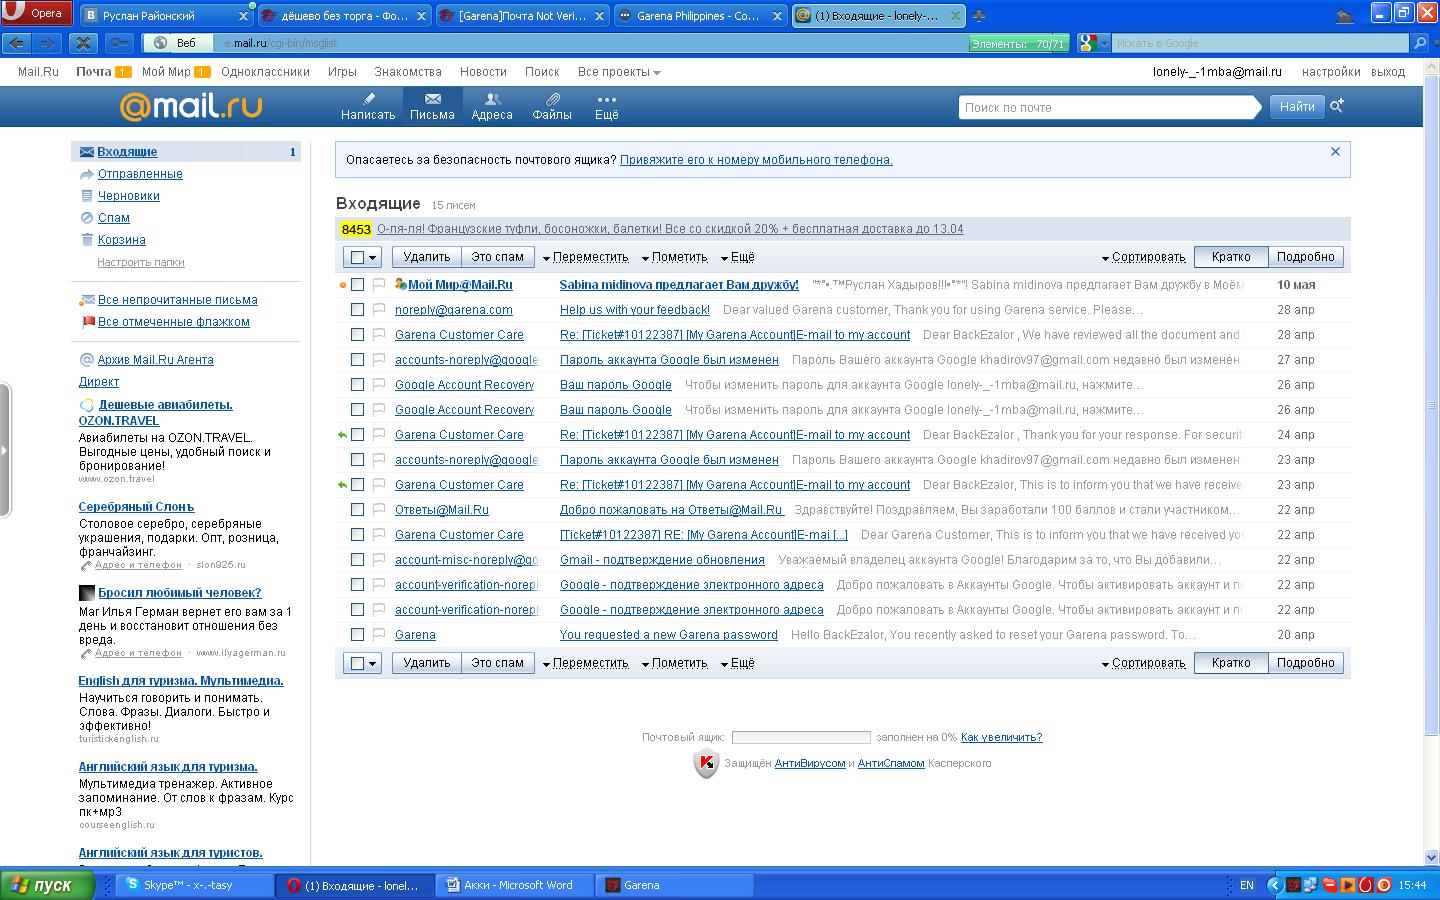Check the account-misc-noreply message checkbox
Viewport: 1440px width, 900px height.
[x=357, y=560]
